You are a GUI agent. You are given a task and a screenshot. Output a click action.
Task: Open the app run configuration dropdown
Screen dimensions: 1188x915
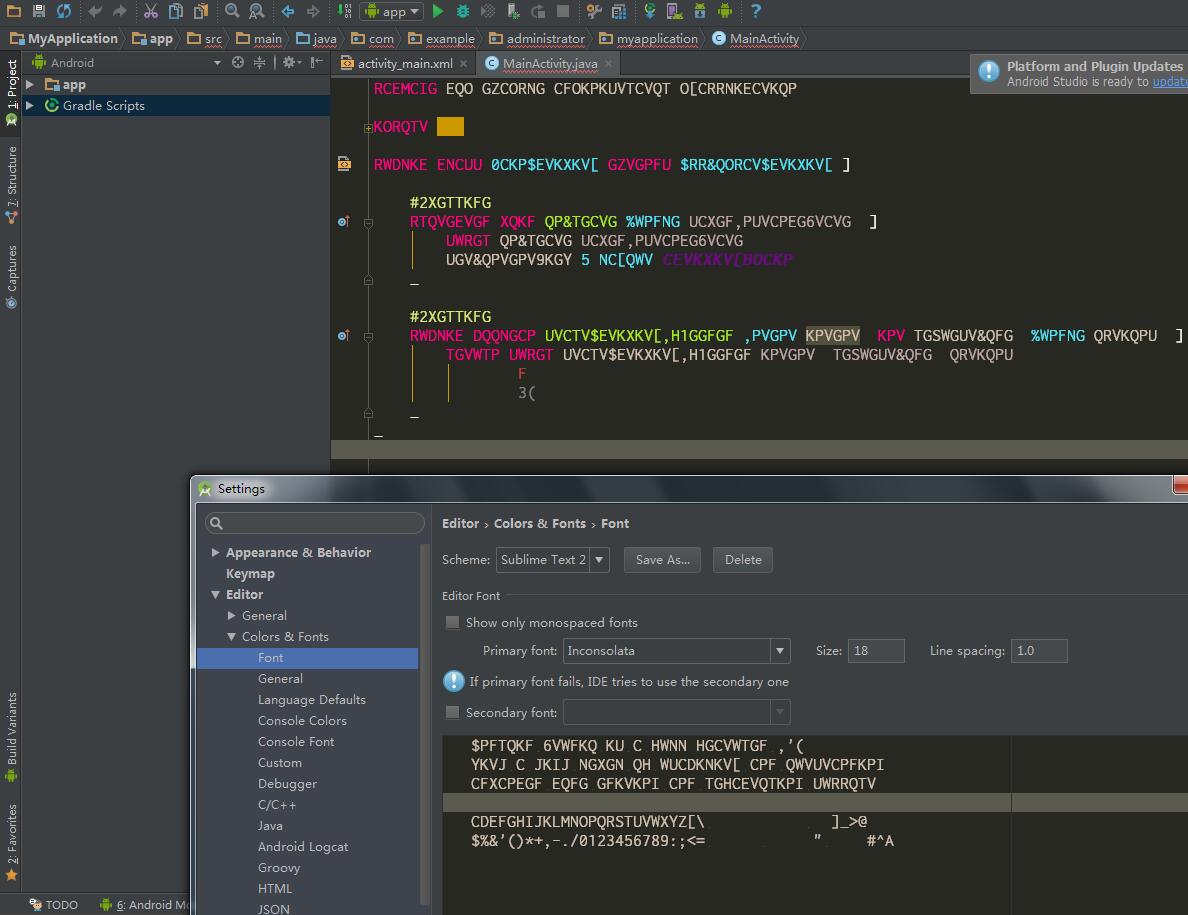coord(392,11)
